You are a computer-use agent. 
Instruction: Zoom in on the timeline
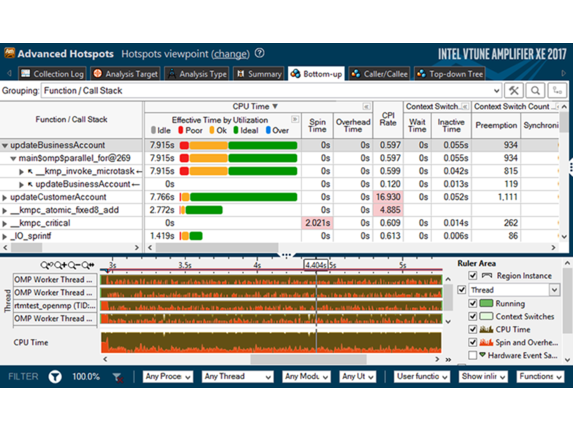tap(60, 265)
